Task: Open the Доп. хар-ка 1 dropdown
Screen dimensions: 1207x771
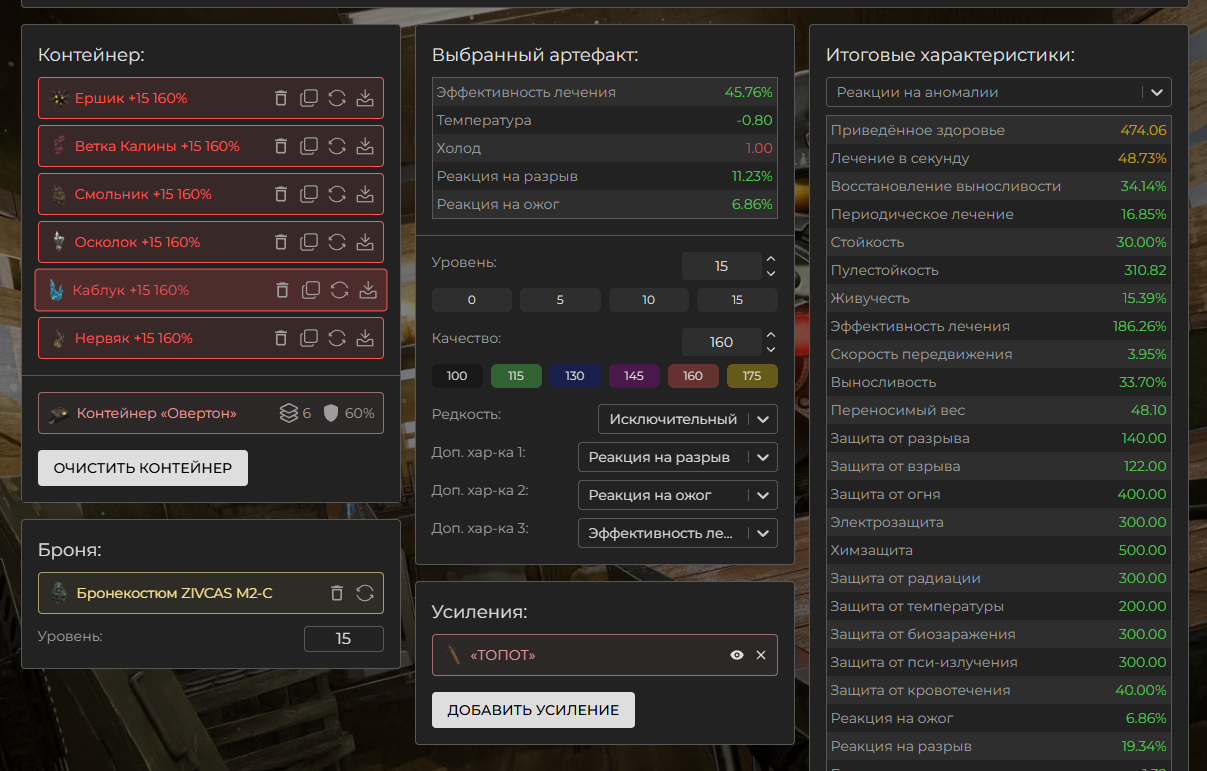Action: (677, 457)
